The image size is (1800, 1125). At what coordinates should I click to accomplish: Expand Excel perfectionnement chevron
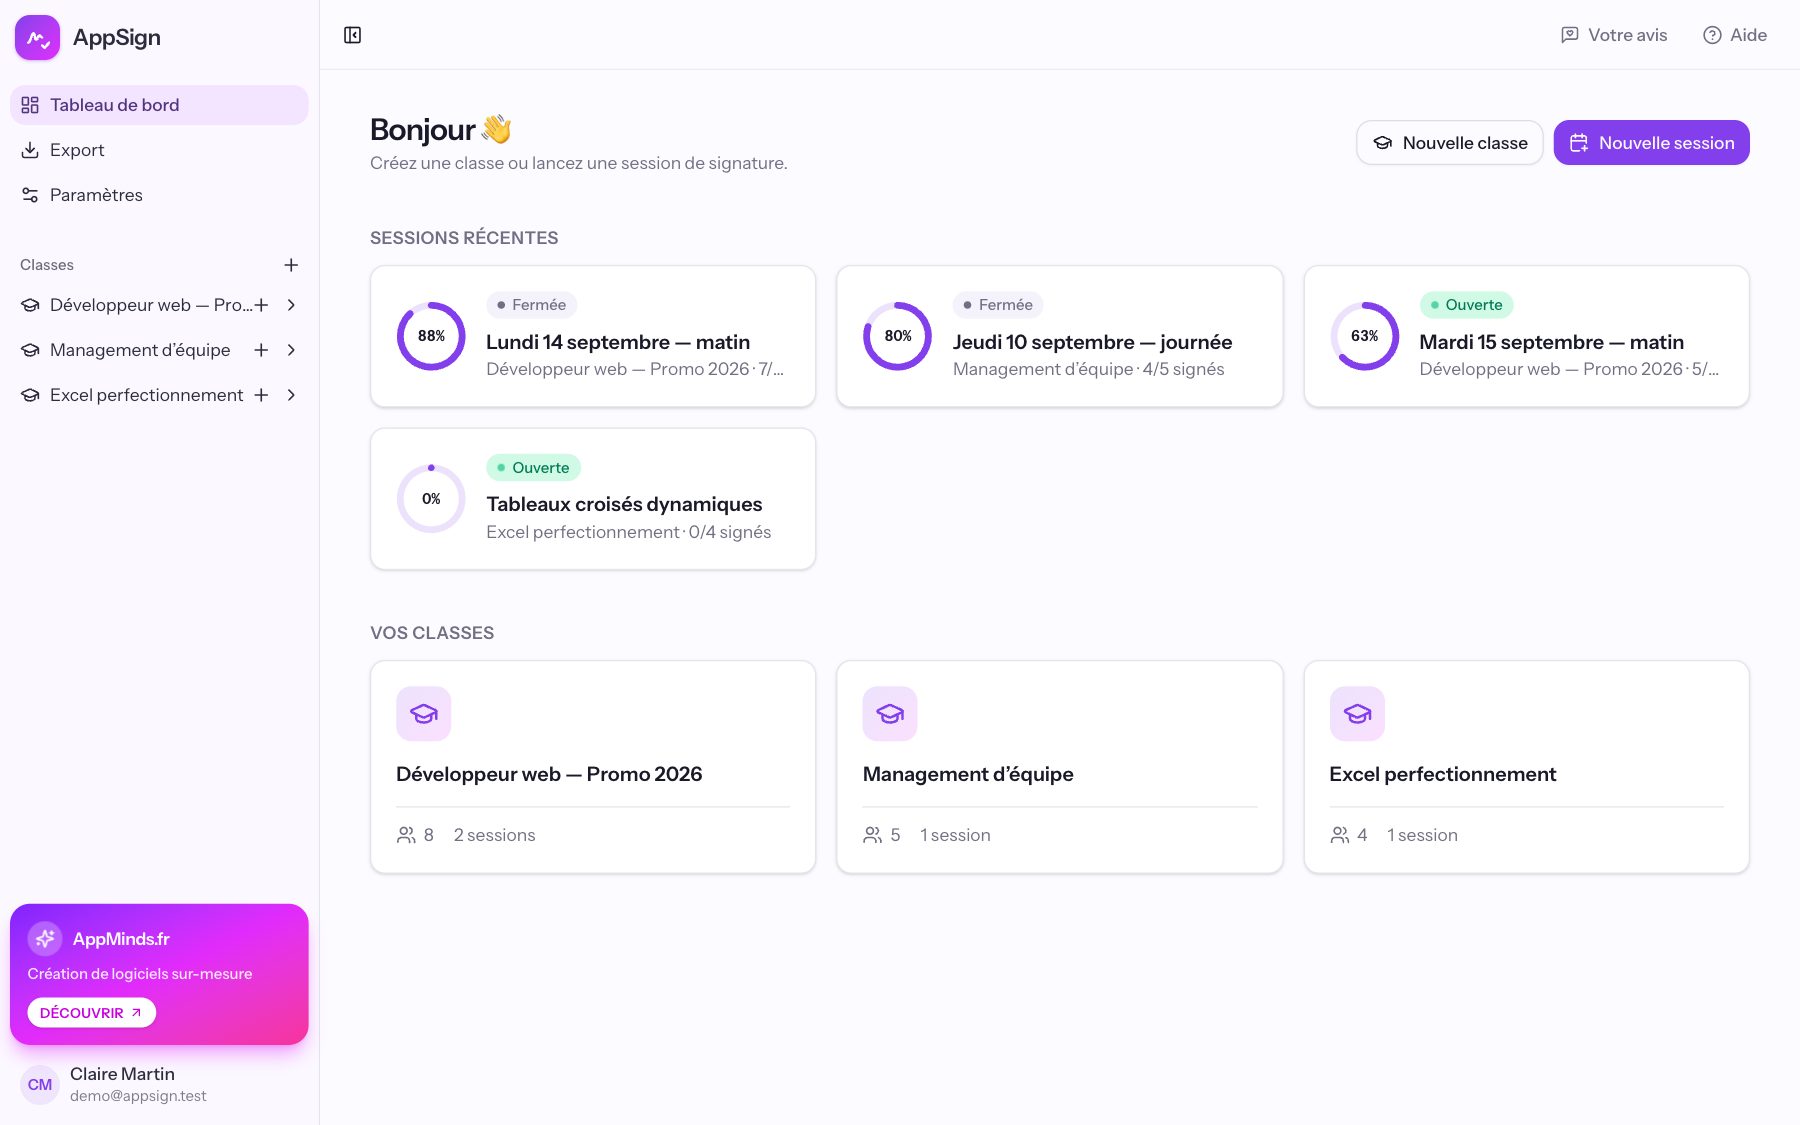[x=291, y=395]
